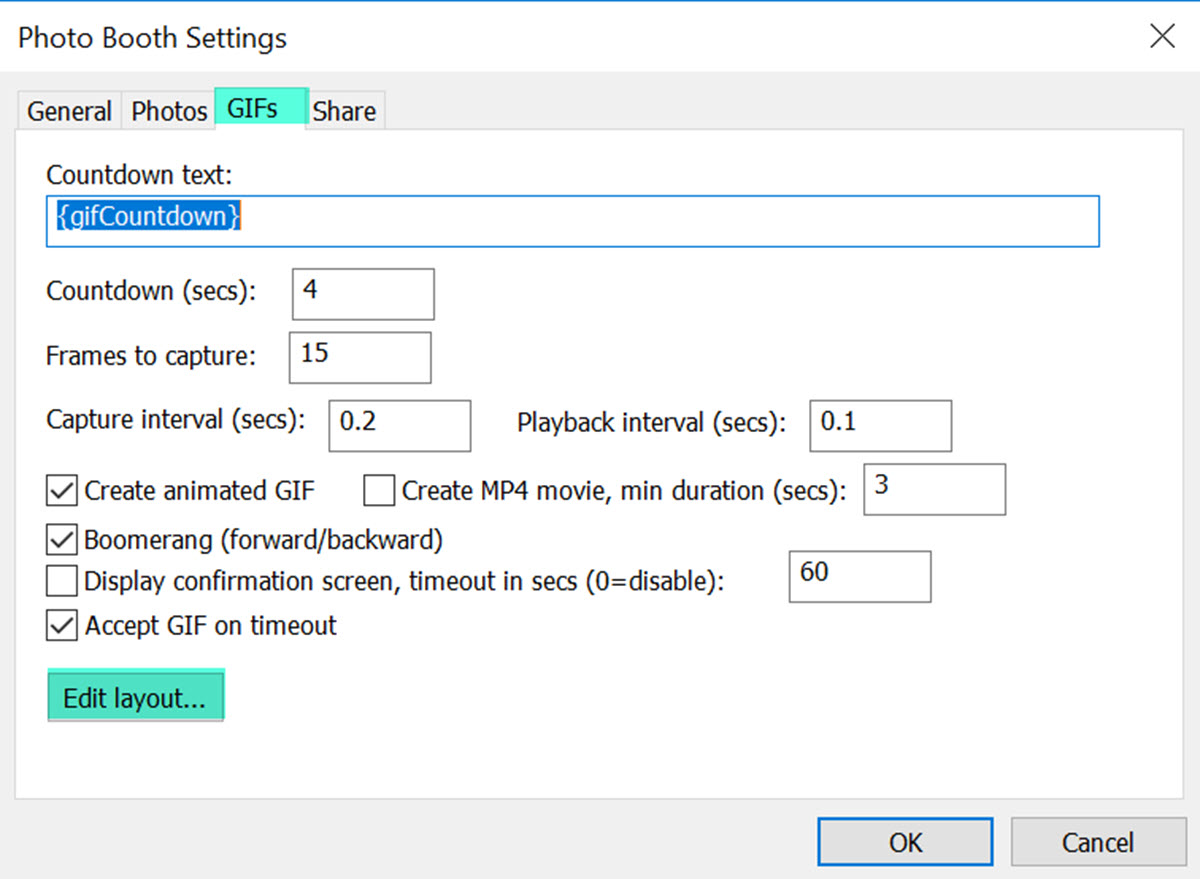The image size is (1200, 879).
Task: Go to the Share tab
Action: click(344, 111)
